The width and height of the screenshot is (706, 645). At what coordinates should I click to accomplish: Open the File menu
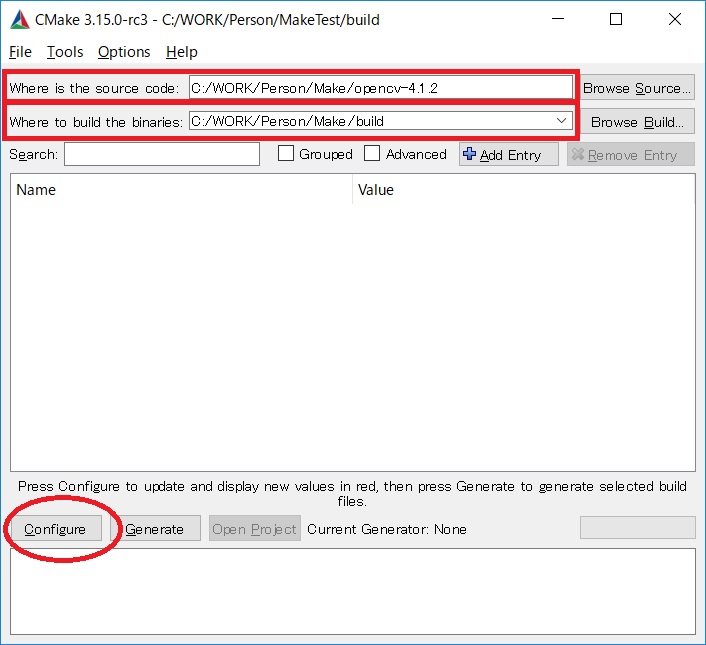20,52
